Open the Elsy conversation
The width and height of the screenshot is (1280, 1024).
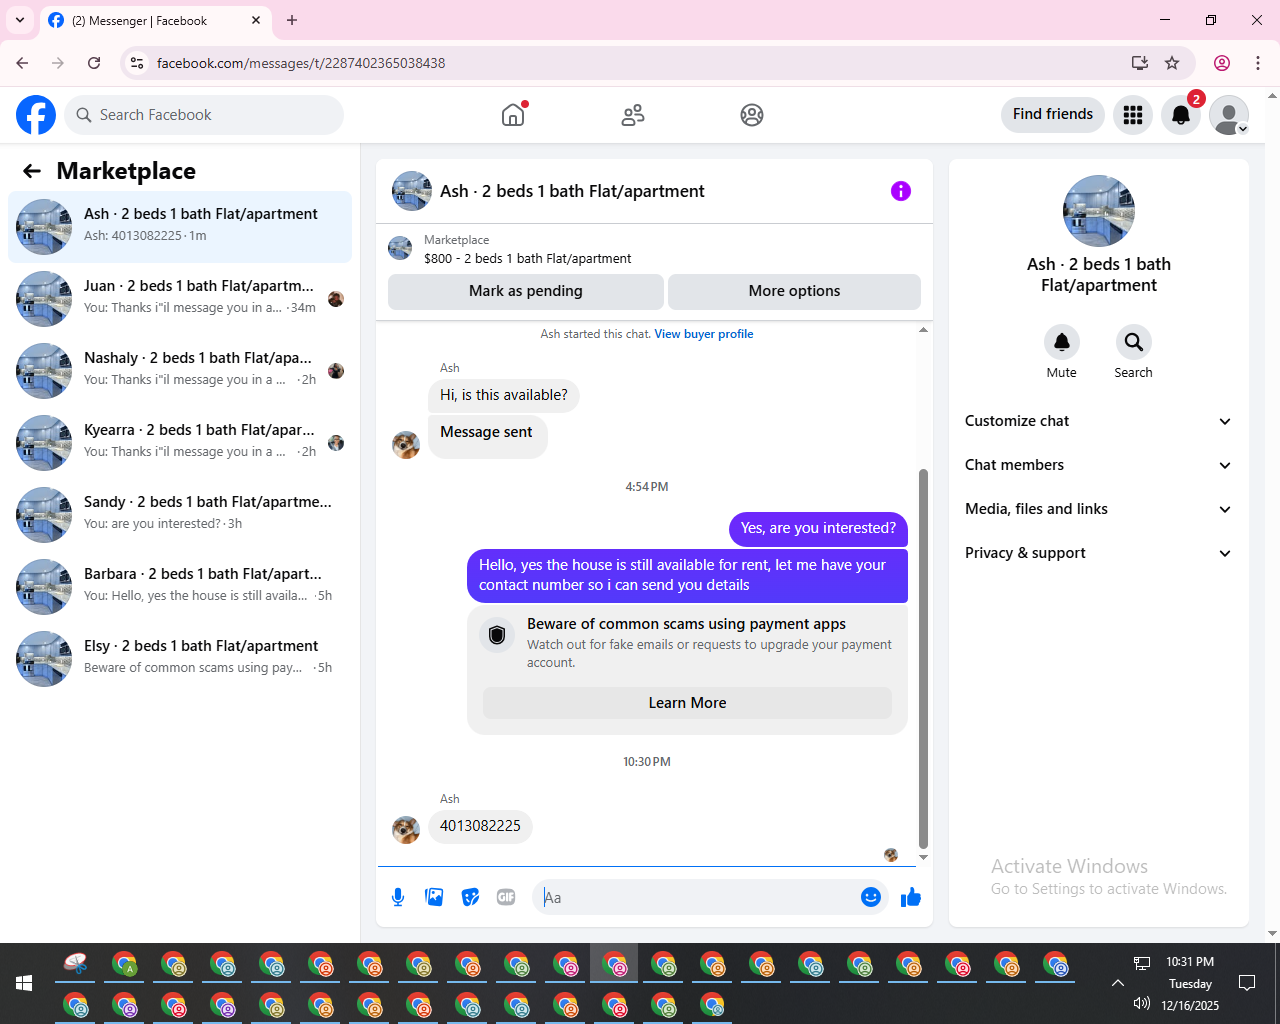tap(180, 659)
